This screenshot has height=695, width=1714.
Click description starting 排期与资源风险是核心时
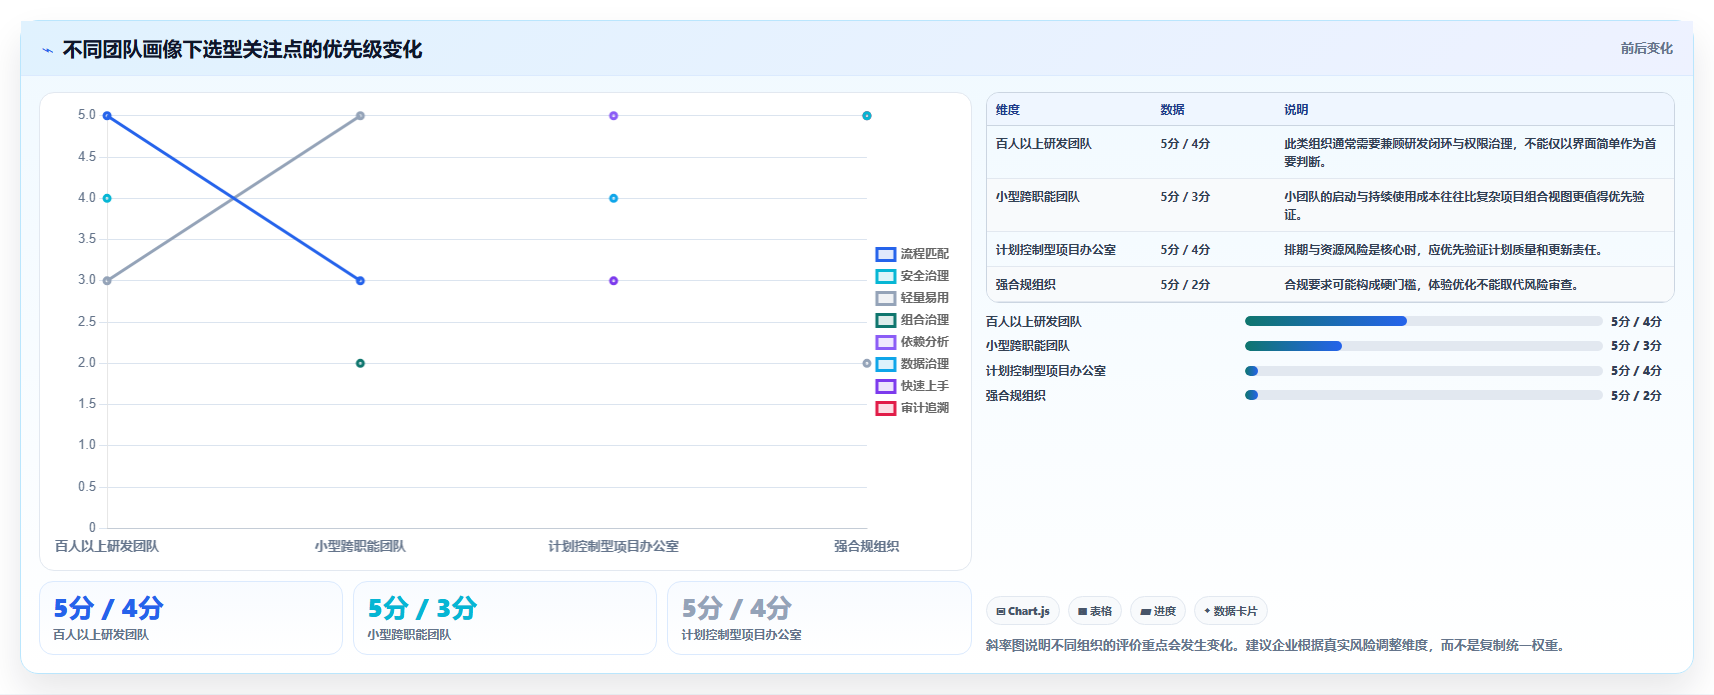tap(1443, 250)
